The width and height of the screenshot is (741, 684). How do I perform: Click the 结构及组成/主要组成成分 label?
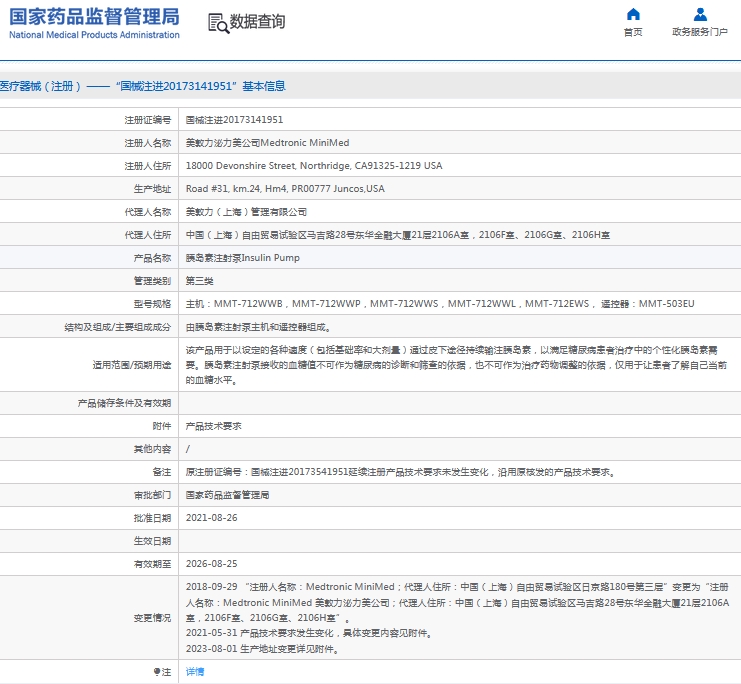pyautogui.click(x=118, y=327)
